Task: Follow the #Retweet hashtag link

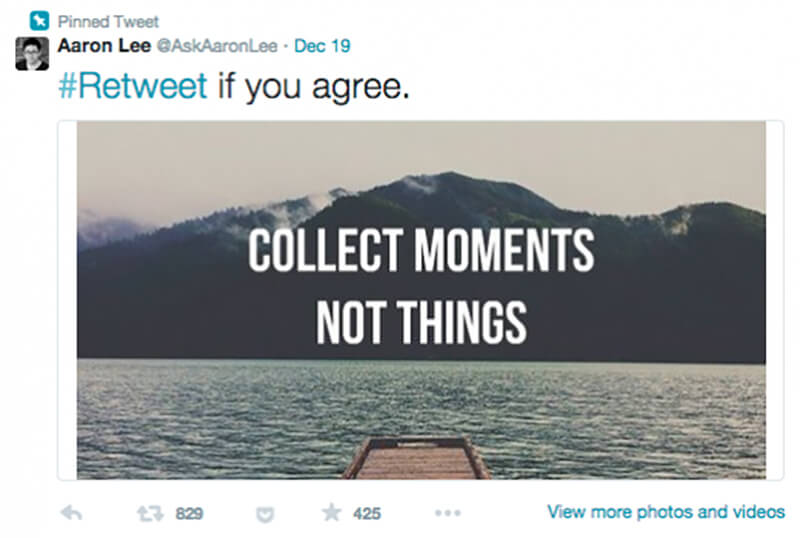Action: [x=133, y=85]
